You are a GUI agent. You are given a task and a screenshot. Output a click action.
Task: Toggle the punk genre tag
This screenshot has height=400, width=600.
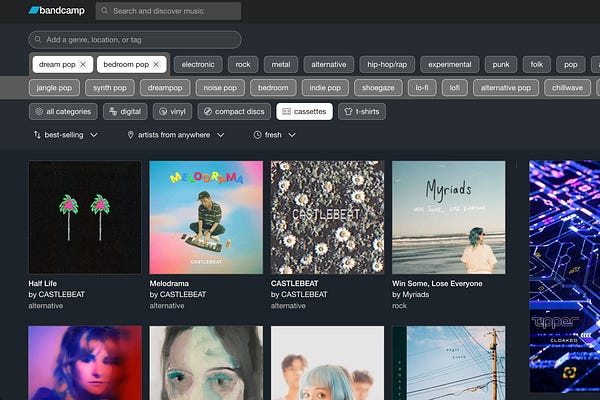[501, 64]
